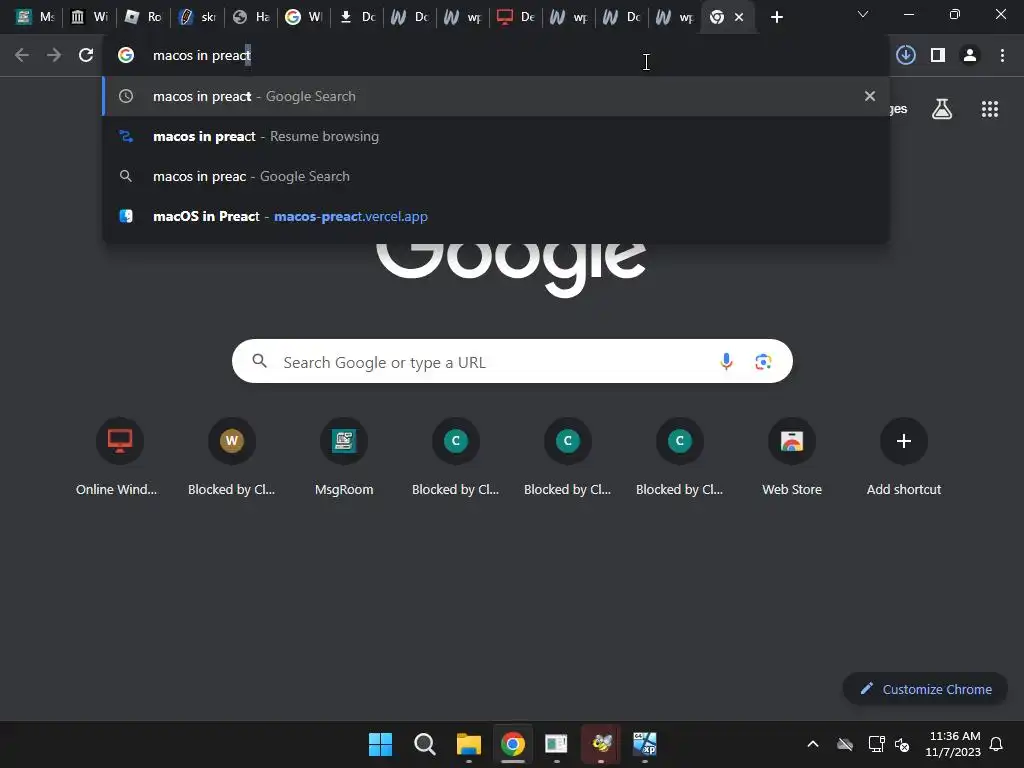1024x768 pixels.
Task: Start voice search with the microphone
Action: pos(726,361)
